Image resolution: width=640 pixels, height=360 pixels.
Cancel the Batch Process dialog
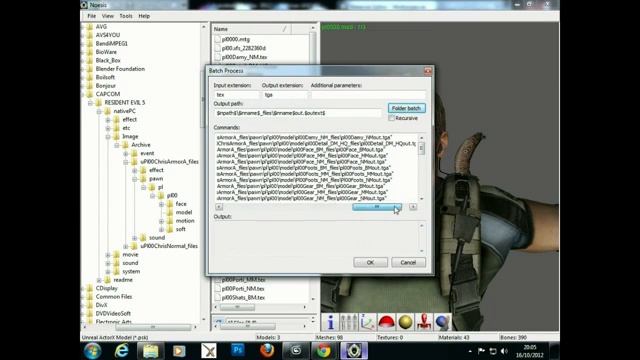coord(408,262)
